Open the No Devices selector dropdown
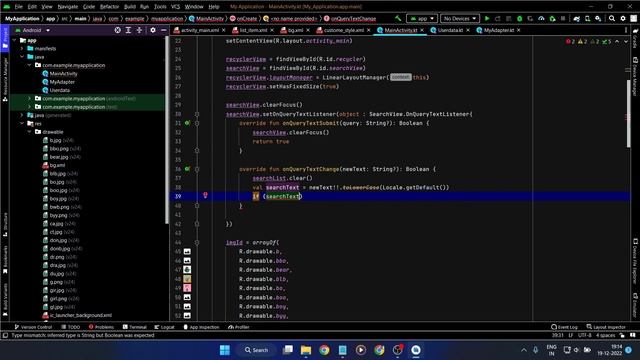 pos(460,18)
